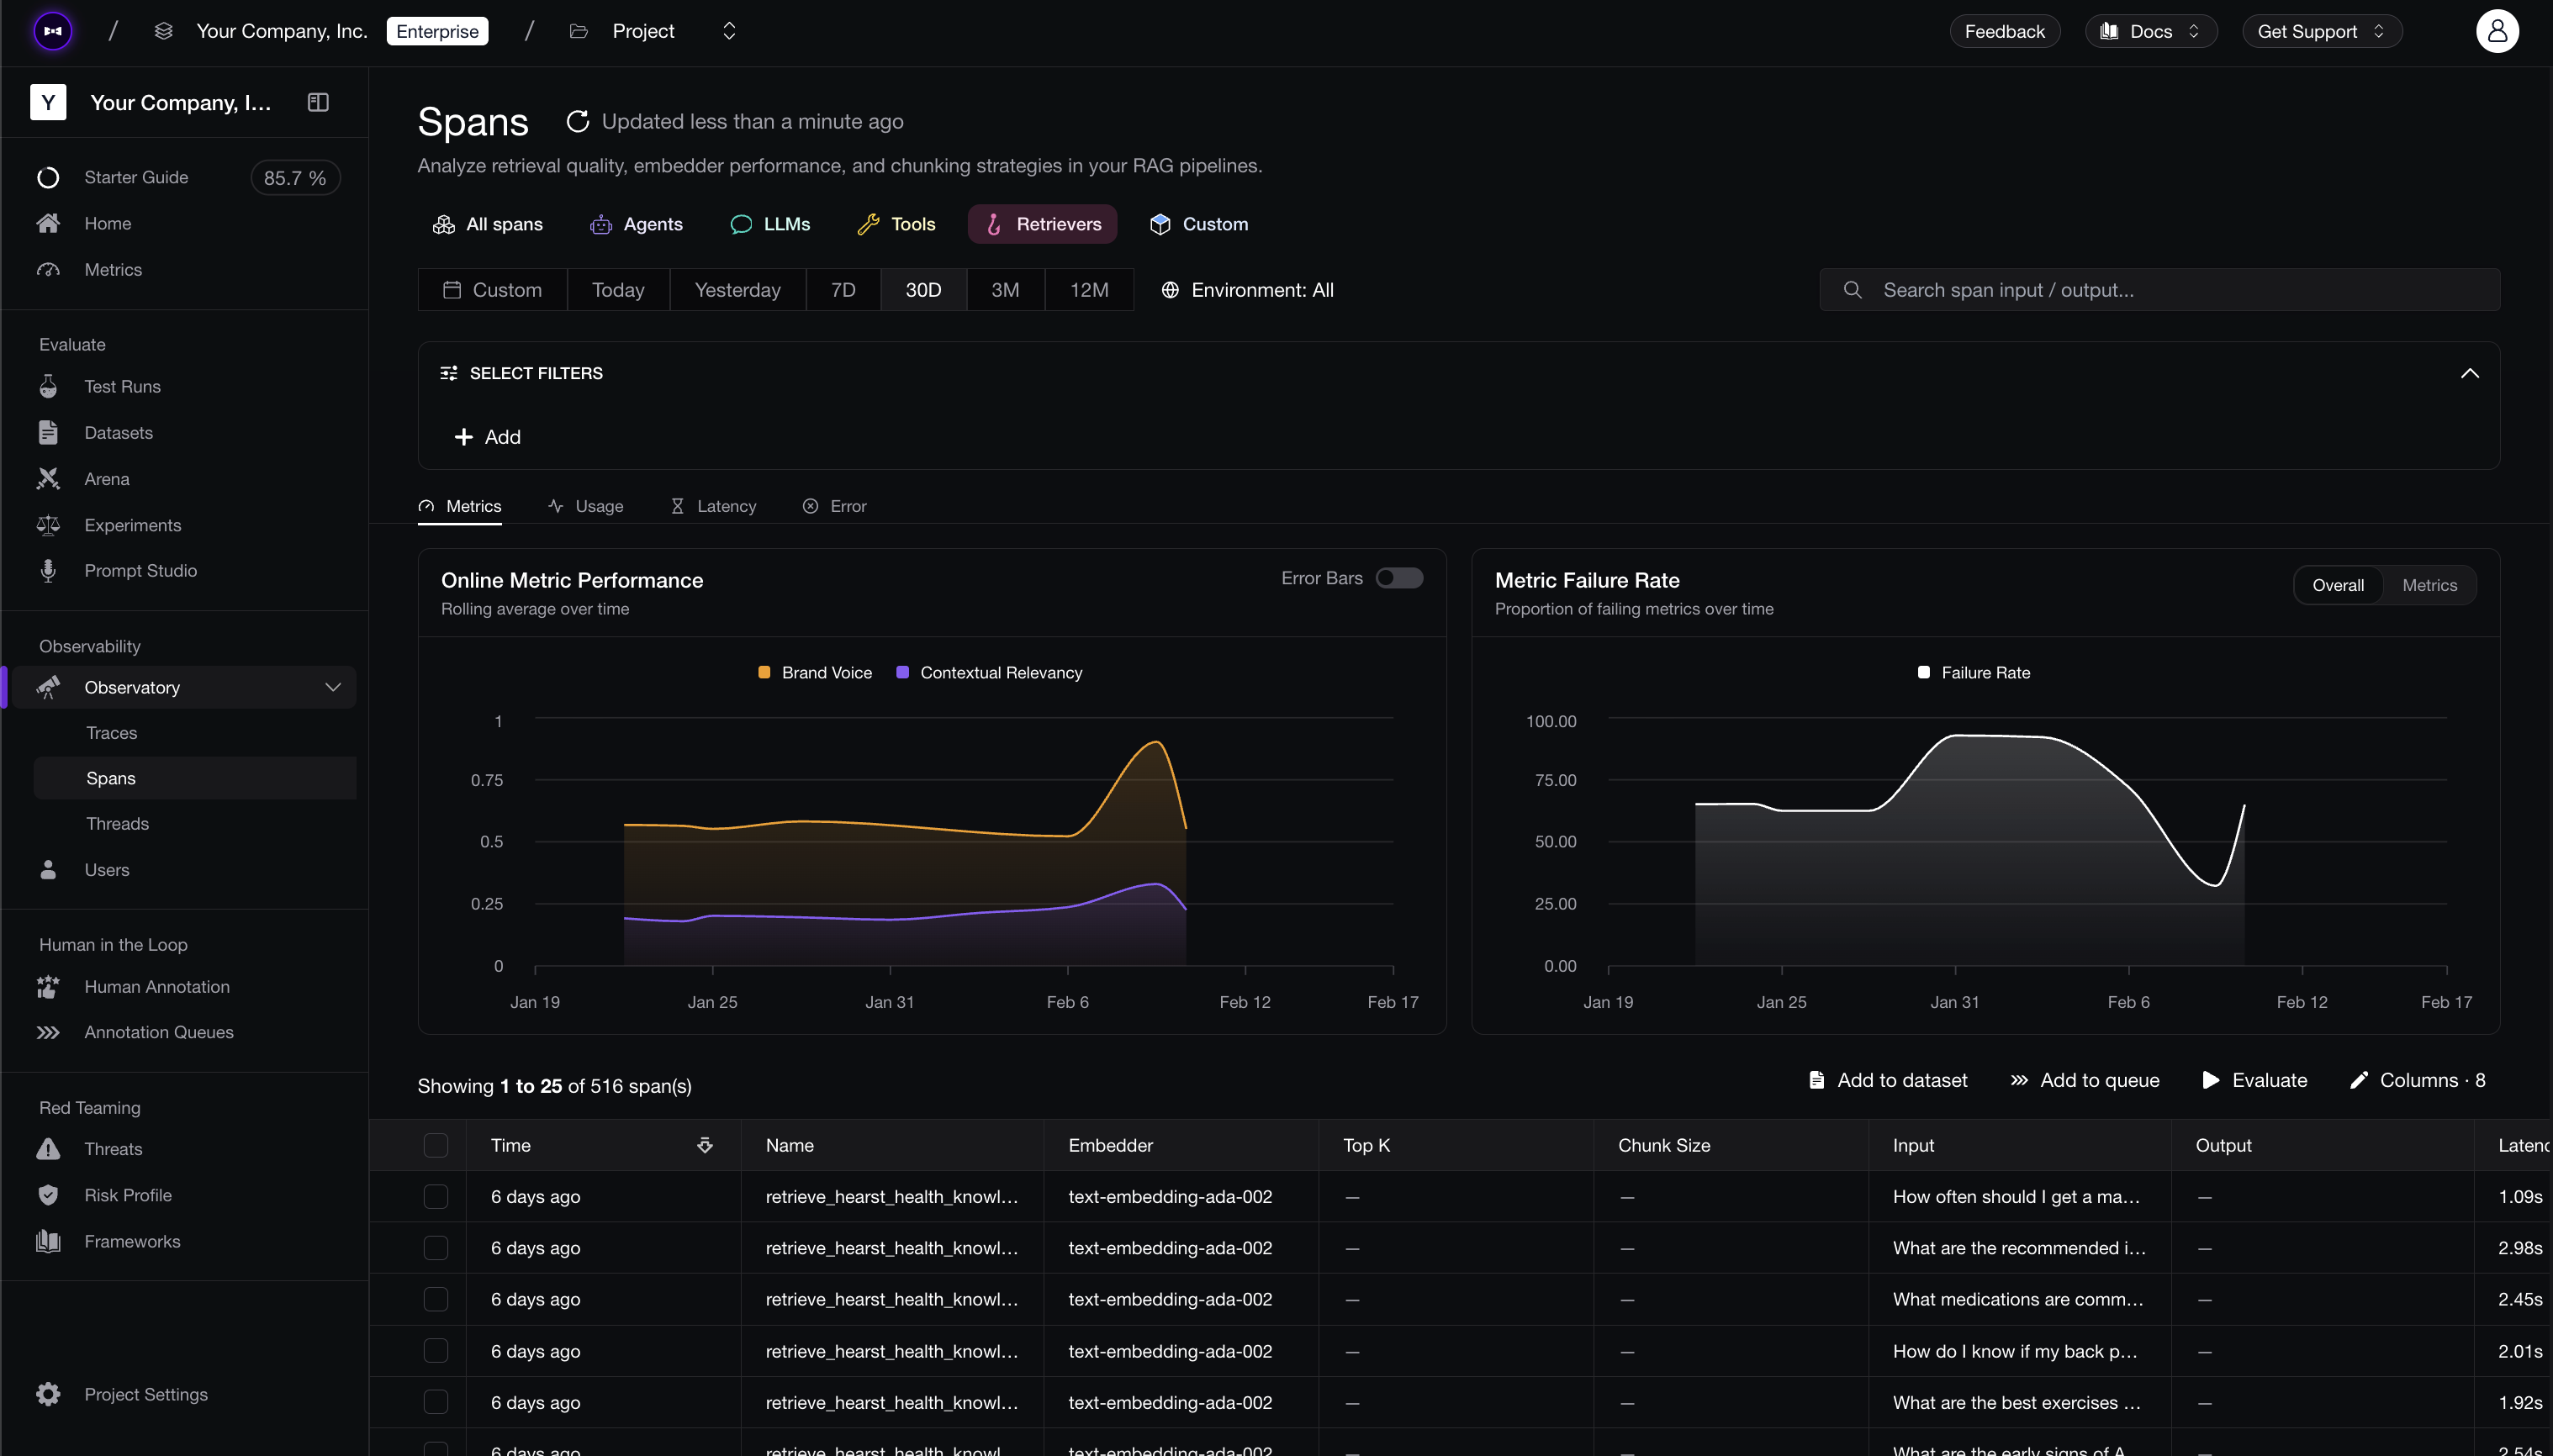Image resolution: width=2553 pixels, height=1456 pixels.
Task: Select the Agents span type tab
Action: 636,224
